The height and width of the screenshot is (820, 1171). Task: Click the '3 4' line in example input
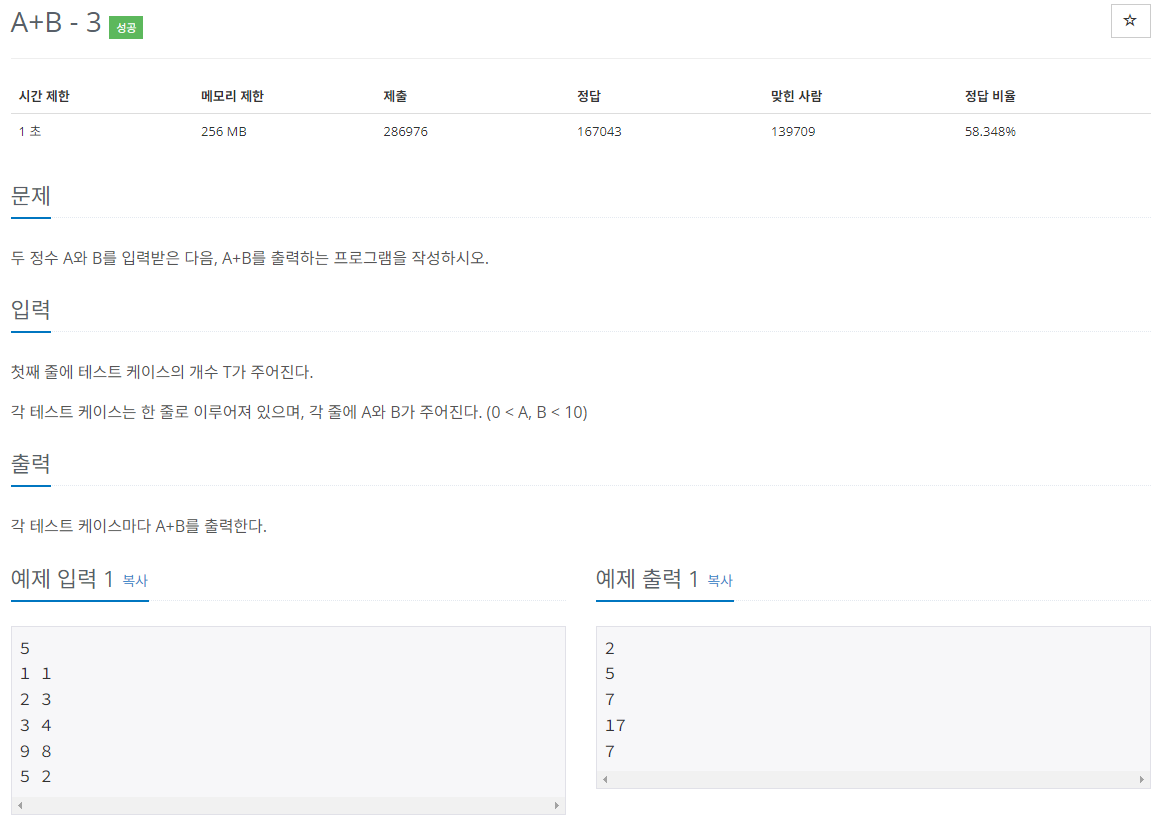click(x=36, y=725)
